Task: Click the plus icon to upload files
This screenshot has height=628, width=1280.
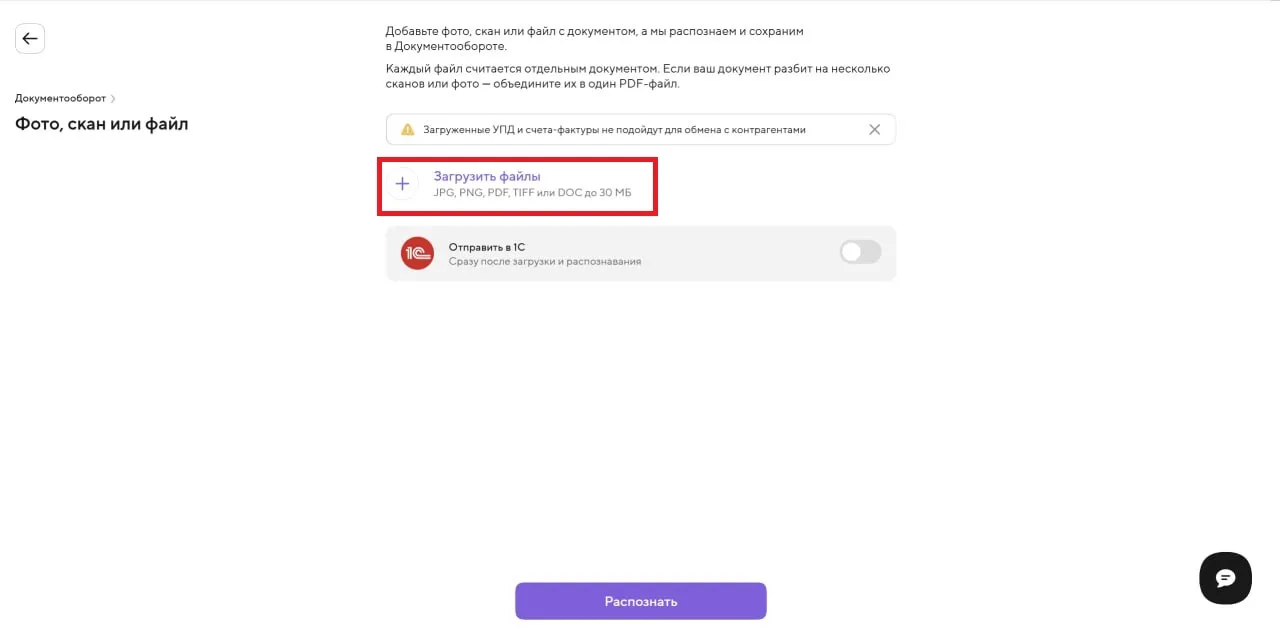Action: coord(403,184)
